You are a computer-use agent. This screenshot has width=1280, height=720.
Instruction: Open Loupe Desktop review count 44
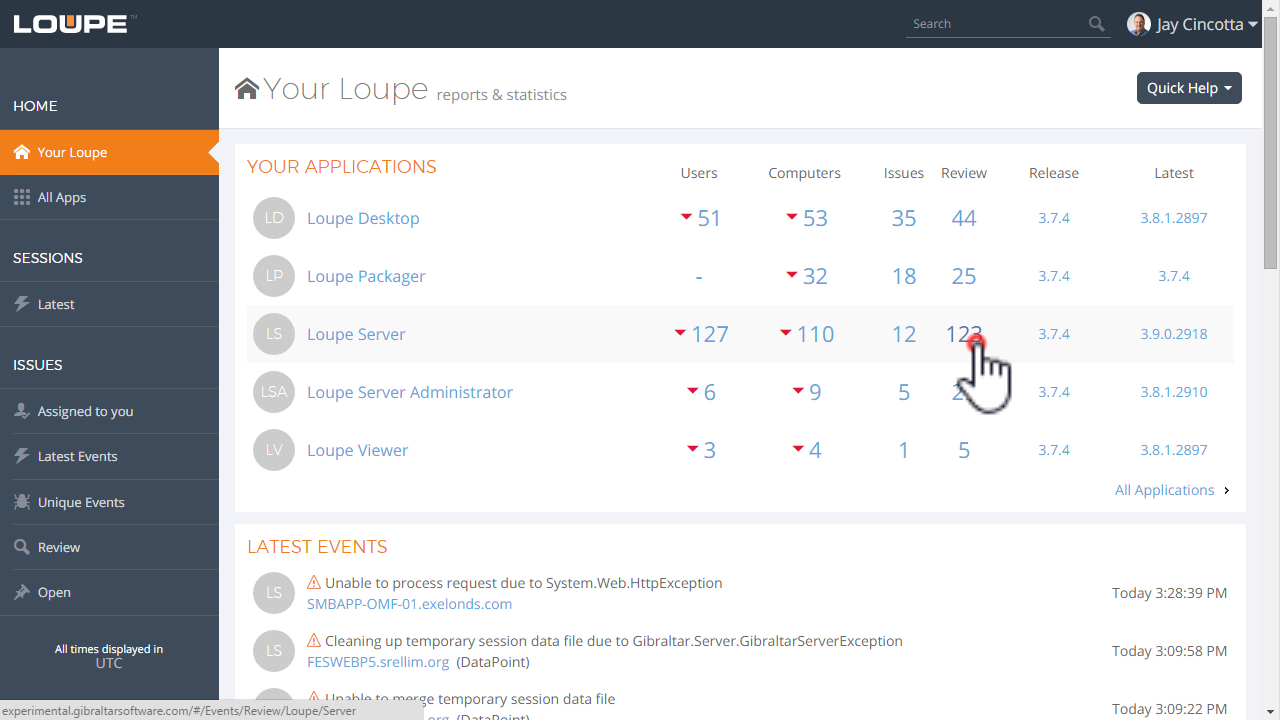964,218
